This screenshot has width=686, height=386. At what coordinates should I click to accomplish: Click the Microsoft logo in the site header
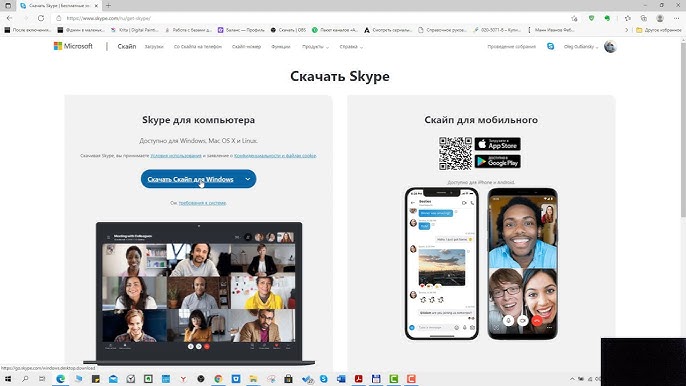click(x=73, y=46)
